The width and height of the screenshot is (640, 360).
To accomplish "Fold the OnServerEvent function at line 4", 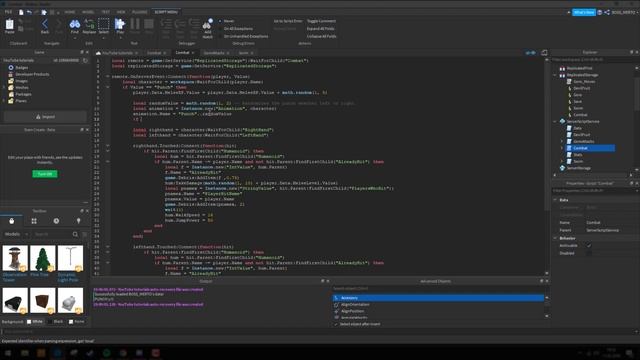I will pos(108,76).
